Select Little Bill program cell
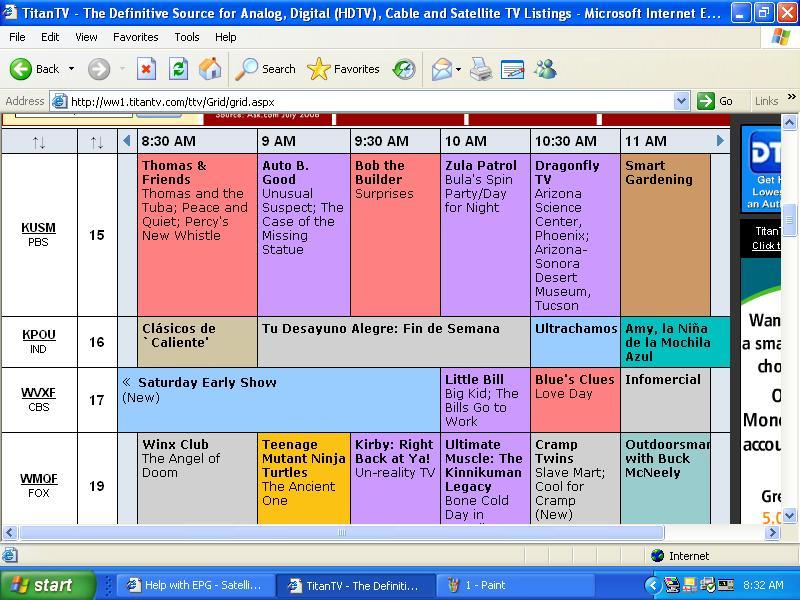 (485, 400)
